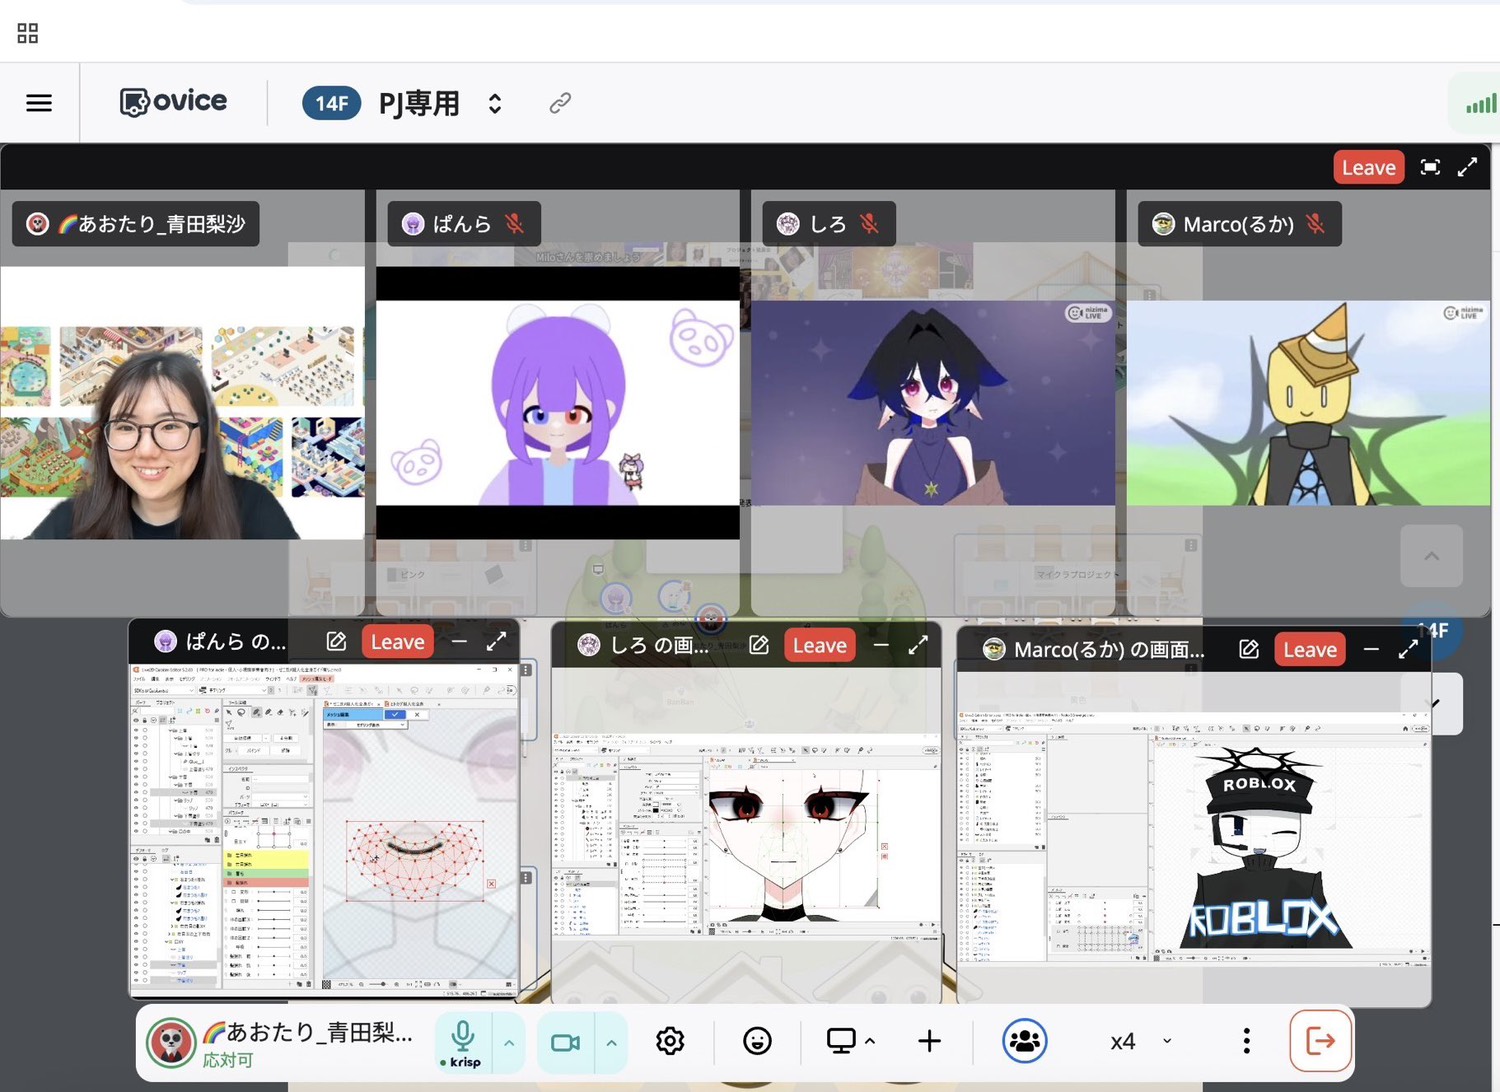
Task: Toggle the krisp microphone button
Action: [463, 1043]
